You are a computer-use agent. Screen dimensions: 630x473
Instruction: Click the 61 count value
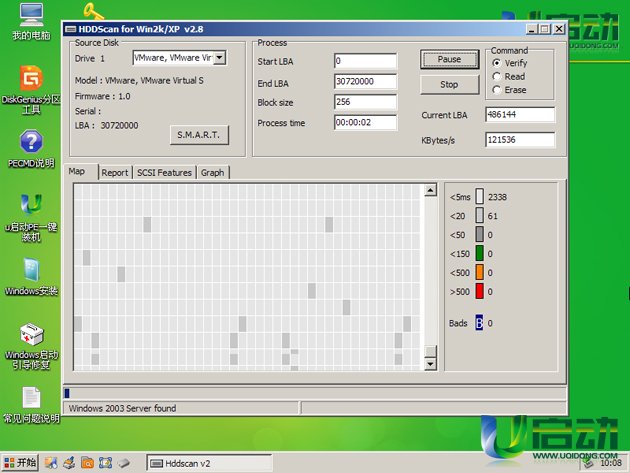point(493,216)
